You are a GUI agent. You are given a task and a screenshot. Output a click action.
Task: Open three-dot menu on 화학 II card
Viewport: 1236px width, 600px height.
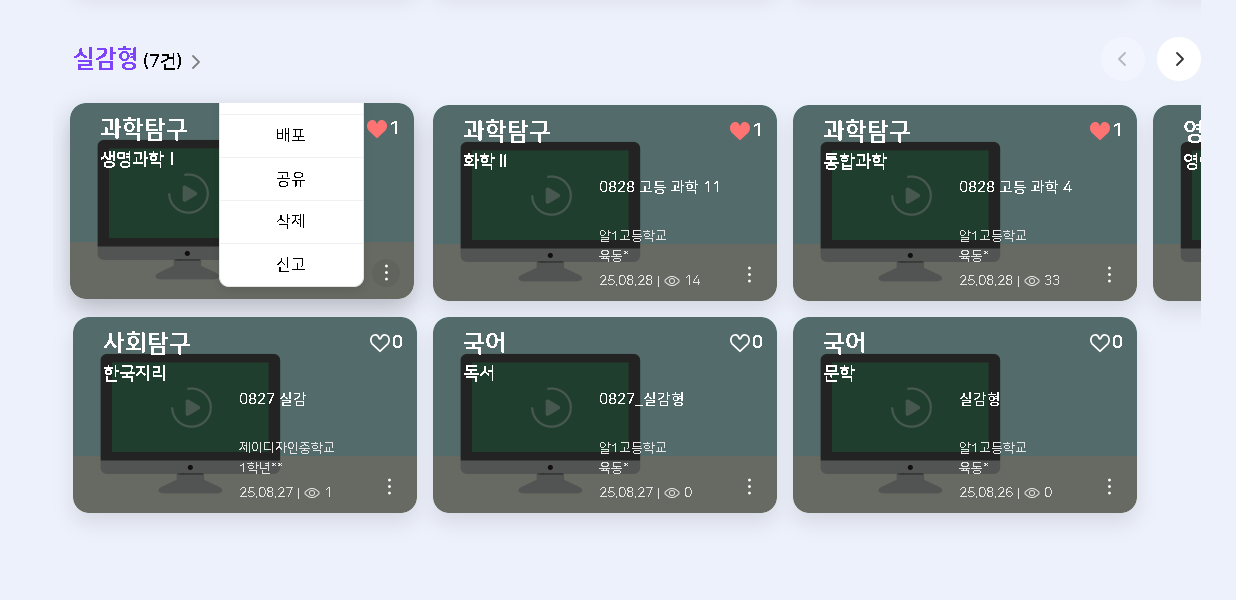pyautogui.click(x=749, y=274)
